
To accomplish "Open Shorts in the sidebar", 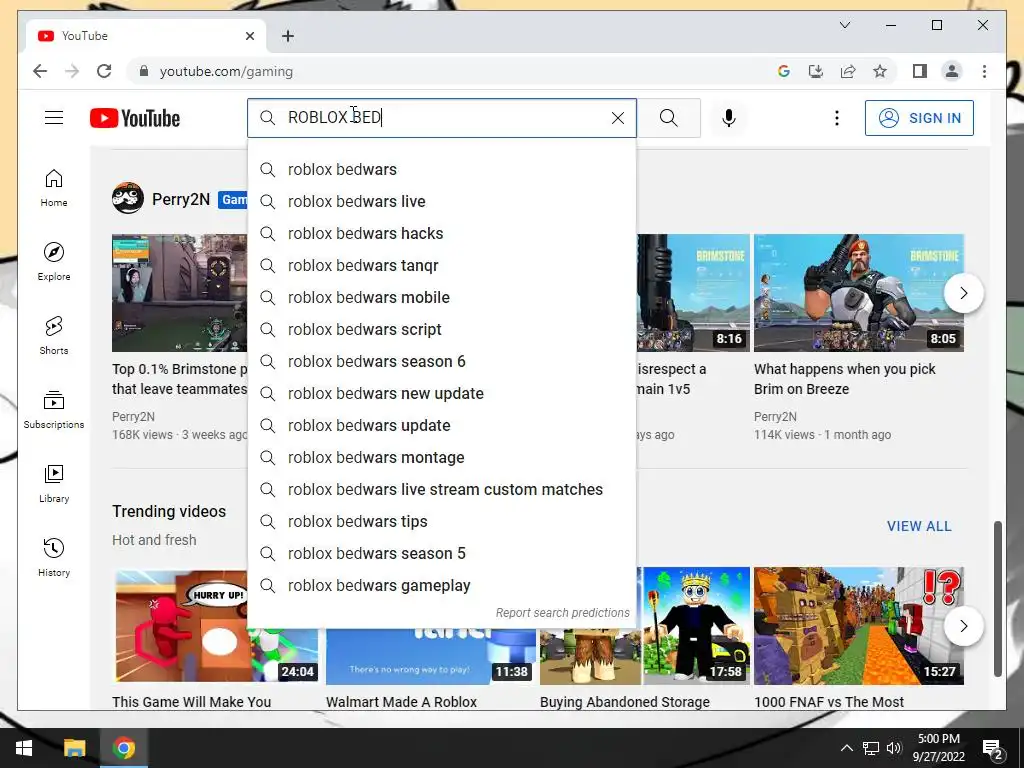I will 54,336.
